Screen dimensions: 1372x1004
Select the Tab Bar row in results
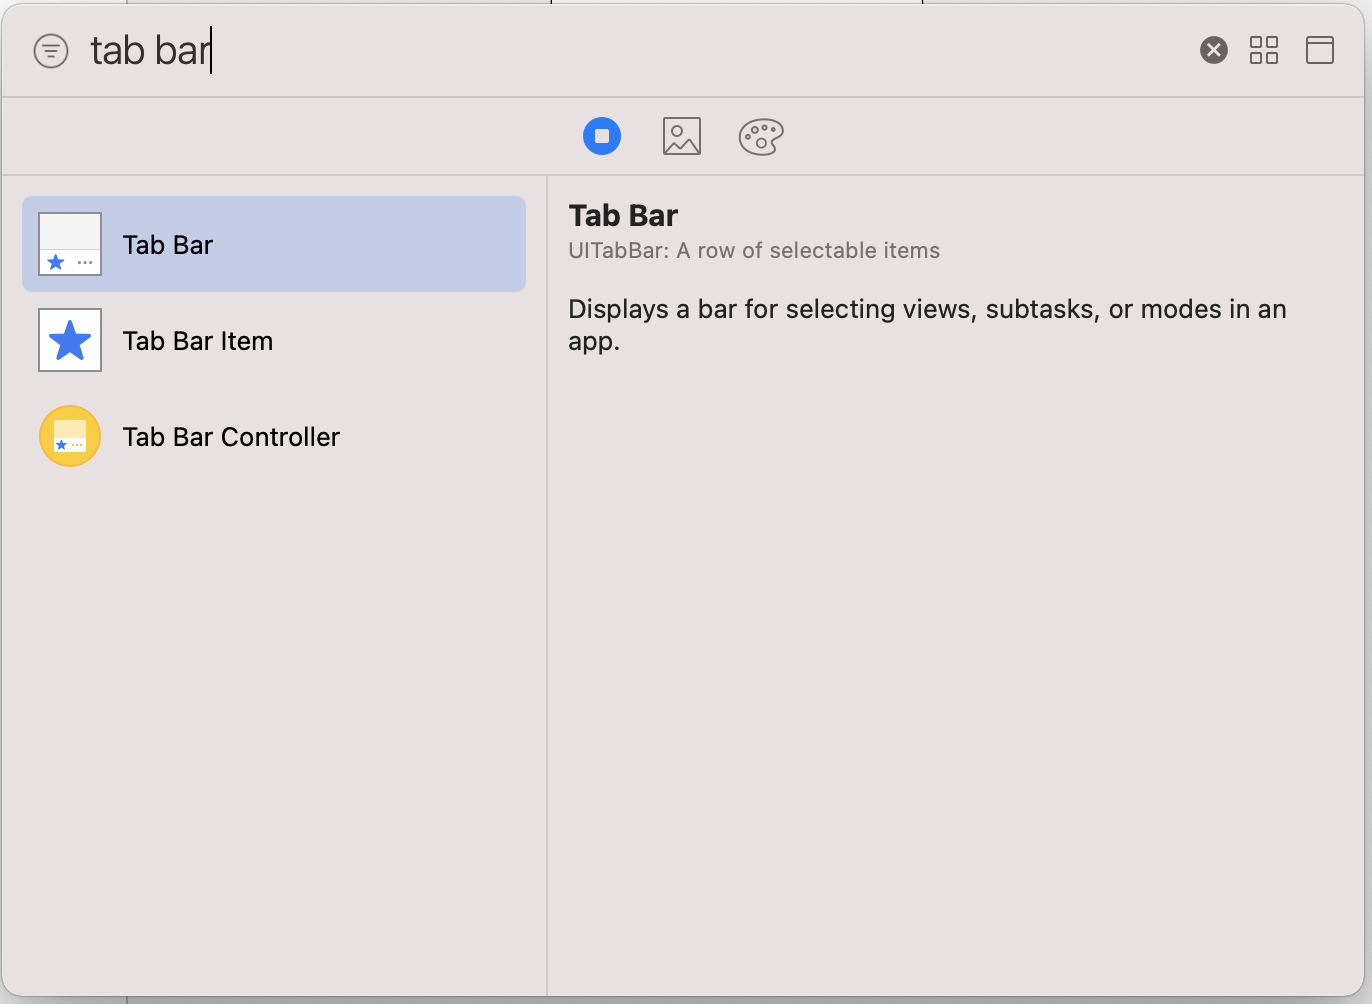[274, 244]
